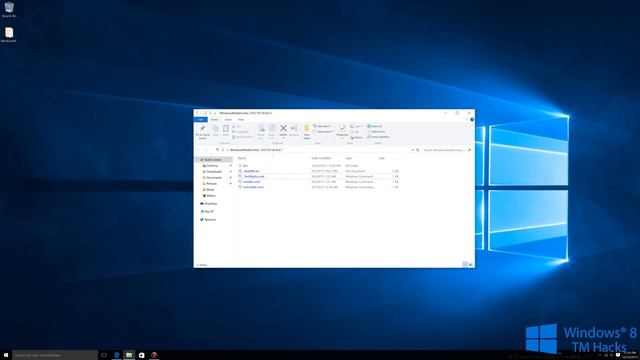This screenshot has height=360, width=640.
Task: Click the Properties ribbon icon
Action: point(342,131)
